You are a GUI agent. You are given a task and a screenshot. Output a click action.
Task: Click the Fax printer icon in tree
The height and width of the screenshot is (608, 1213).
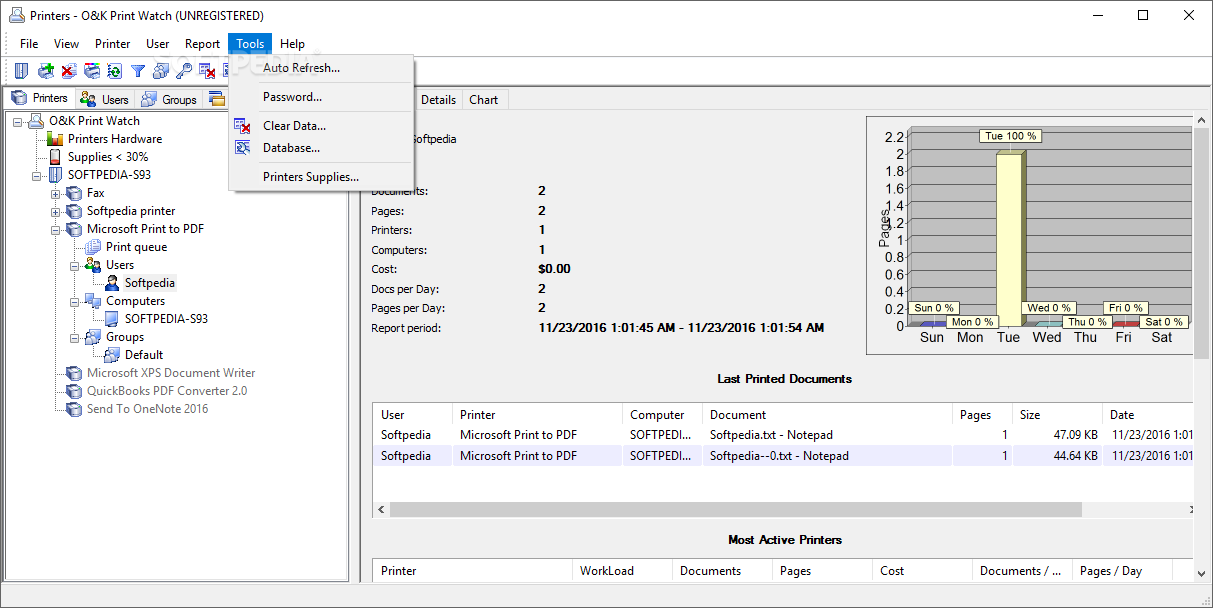click(x=74, y=193)
